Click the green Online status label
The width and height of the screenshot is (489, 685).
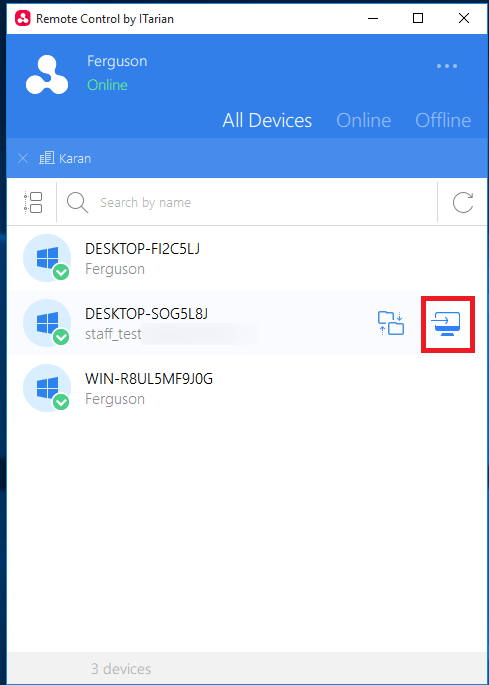108,85
